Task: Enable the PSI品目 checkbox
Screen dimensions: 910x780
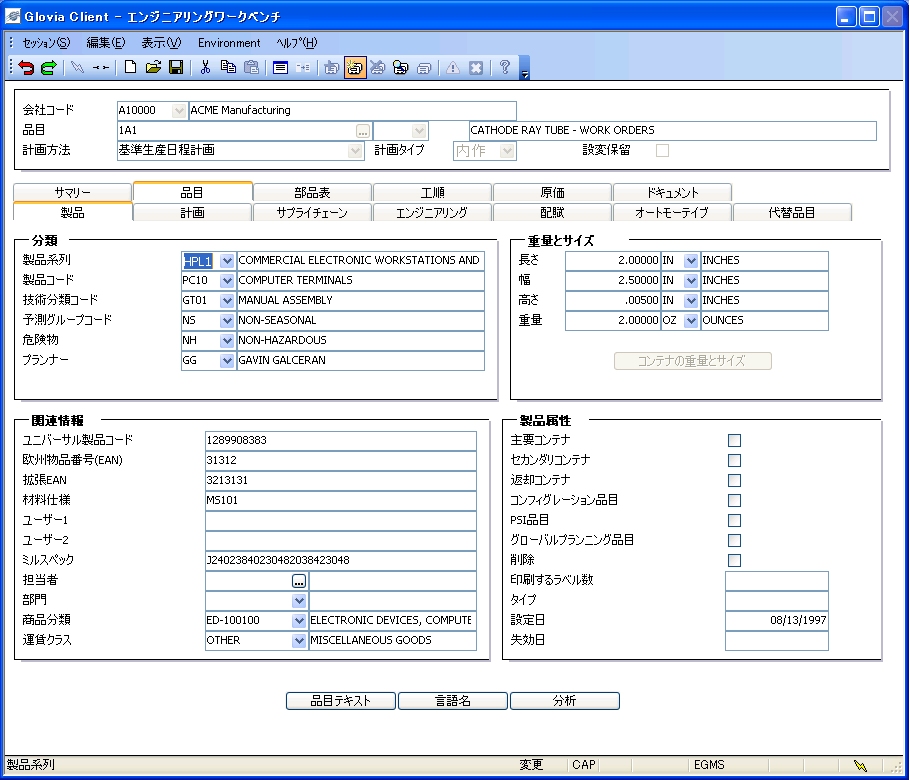Action: click(x=734, y=520)
